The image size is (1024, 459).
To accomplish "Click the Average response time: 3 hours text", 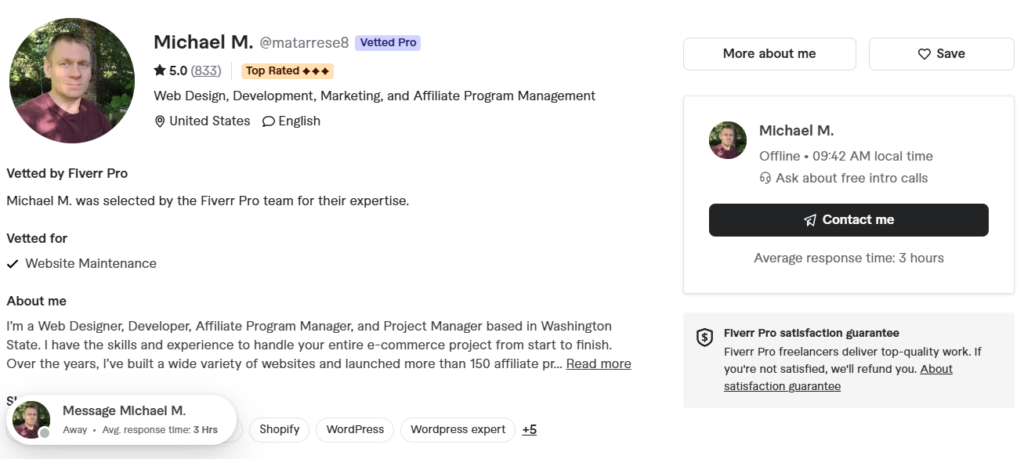I will [x=849, y=258].
